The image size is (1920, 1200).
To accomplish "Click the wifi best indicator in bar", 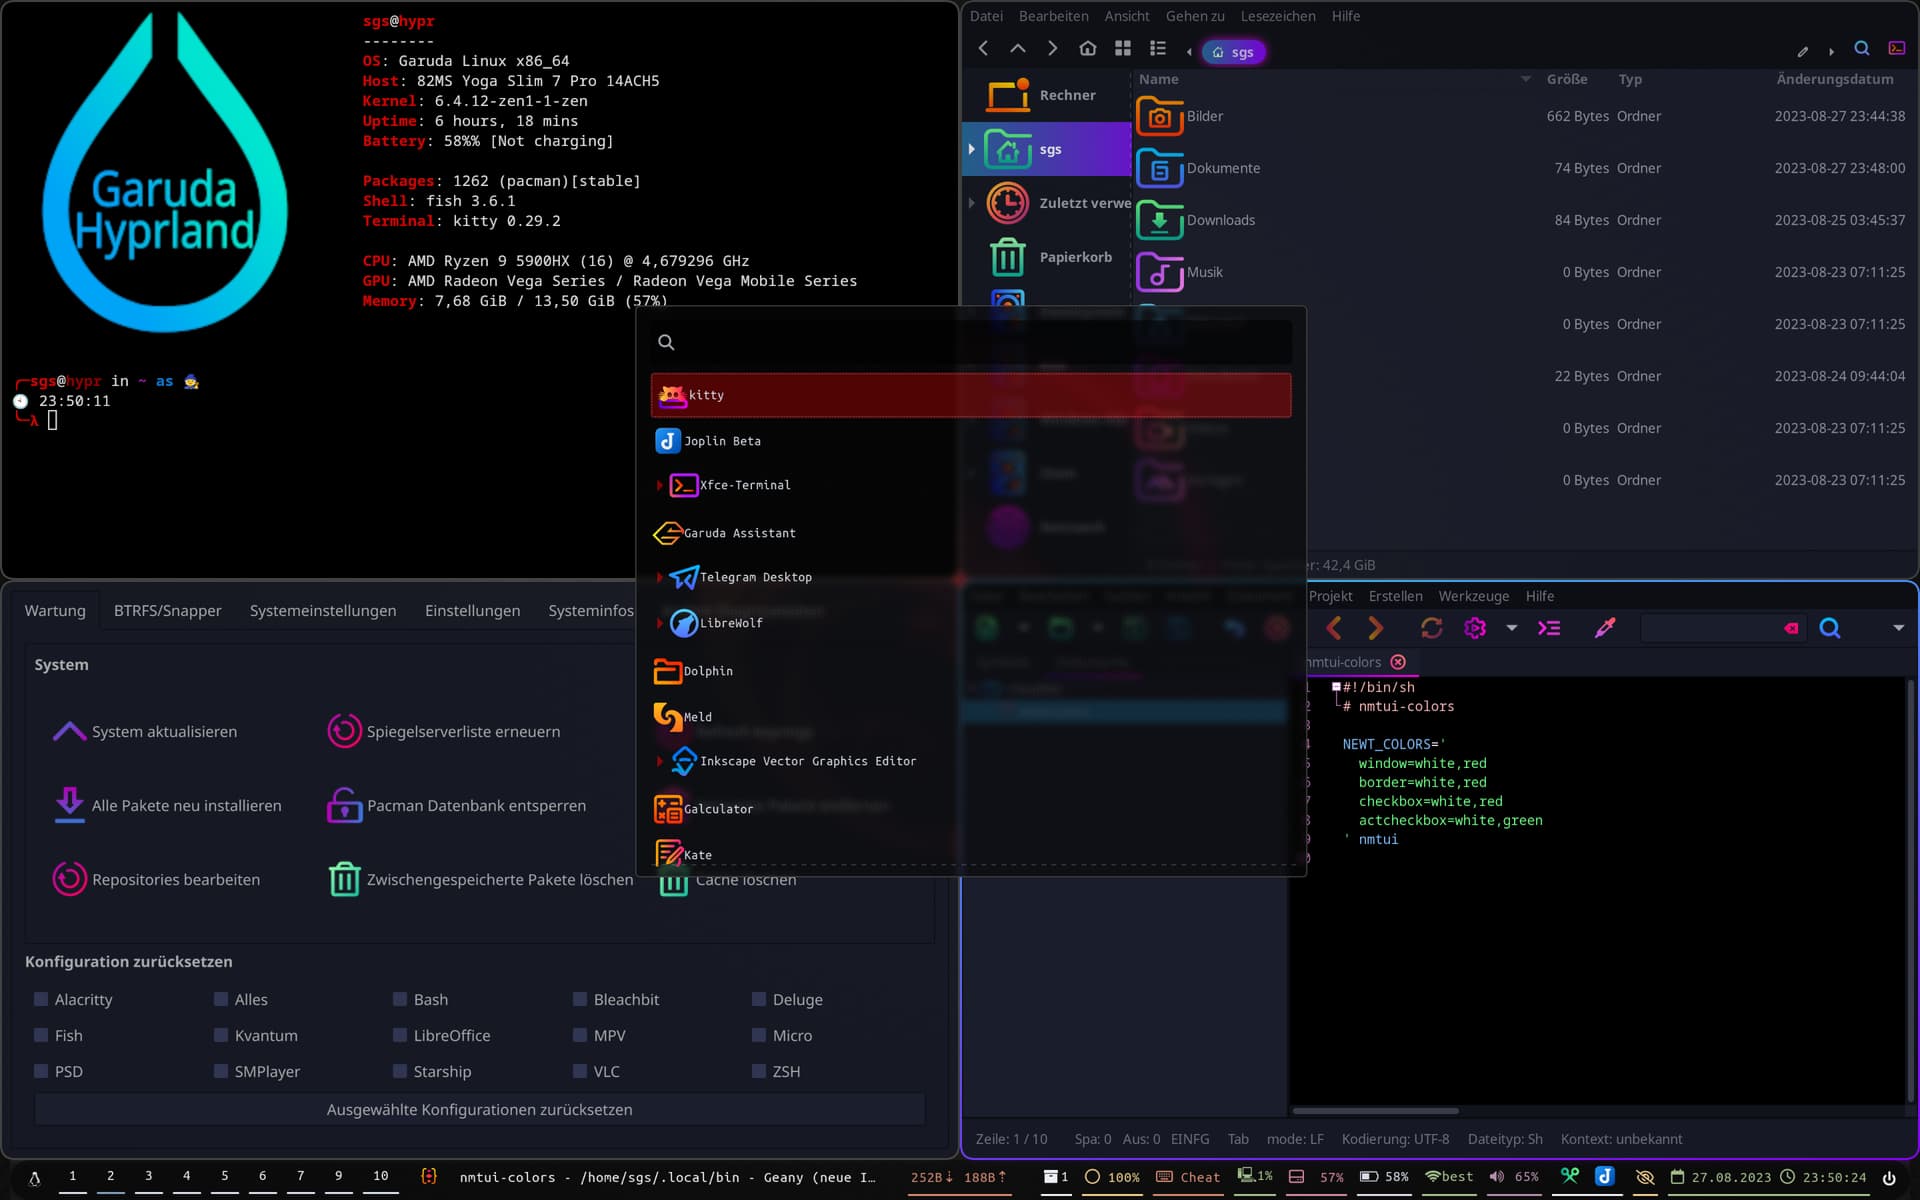I will pos(1449,1177).
